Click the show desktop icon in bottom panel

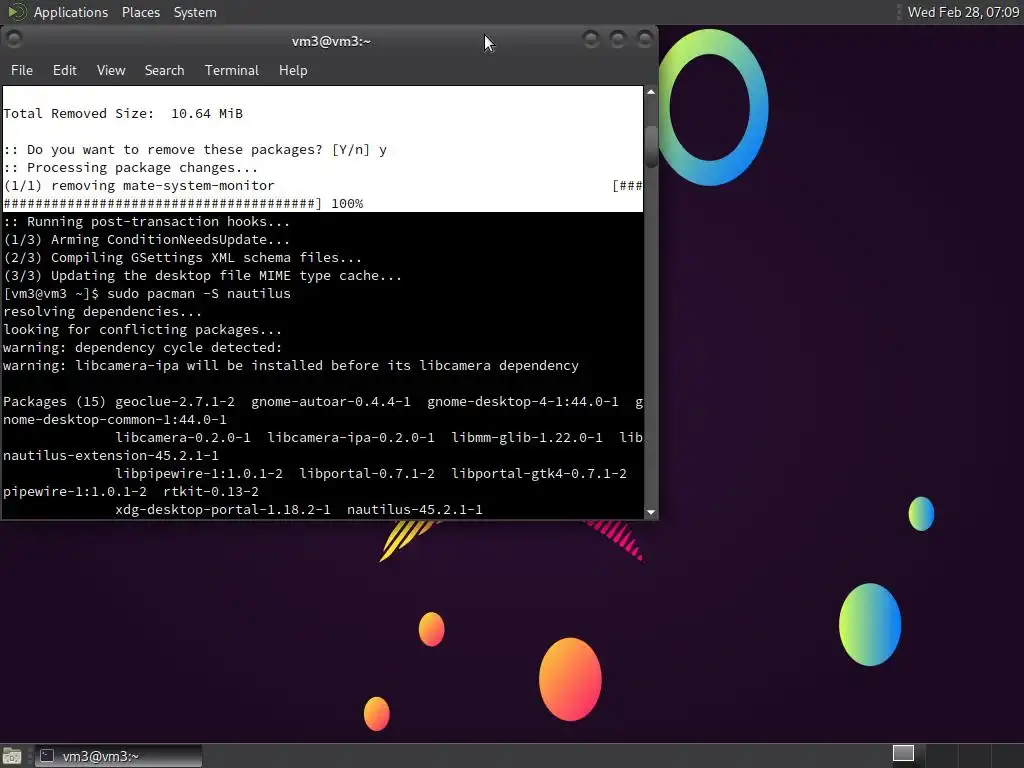12,756
